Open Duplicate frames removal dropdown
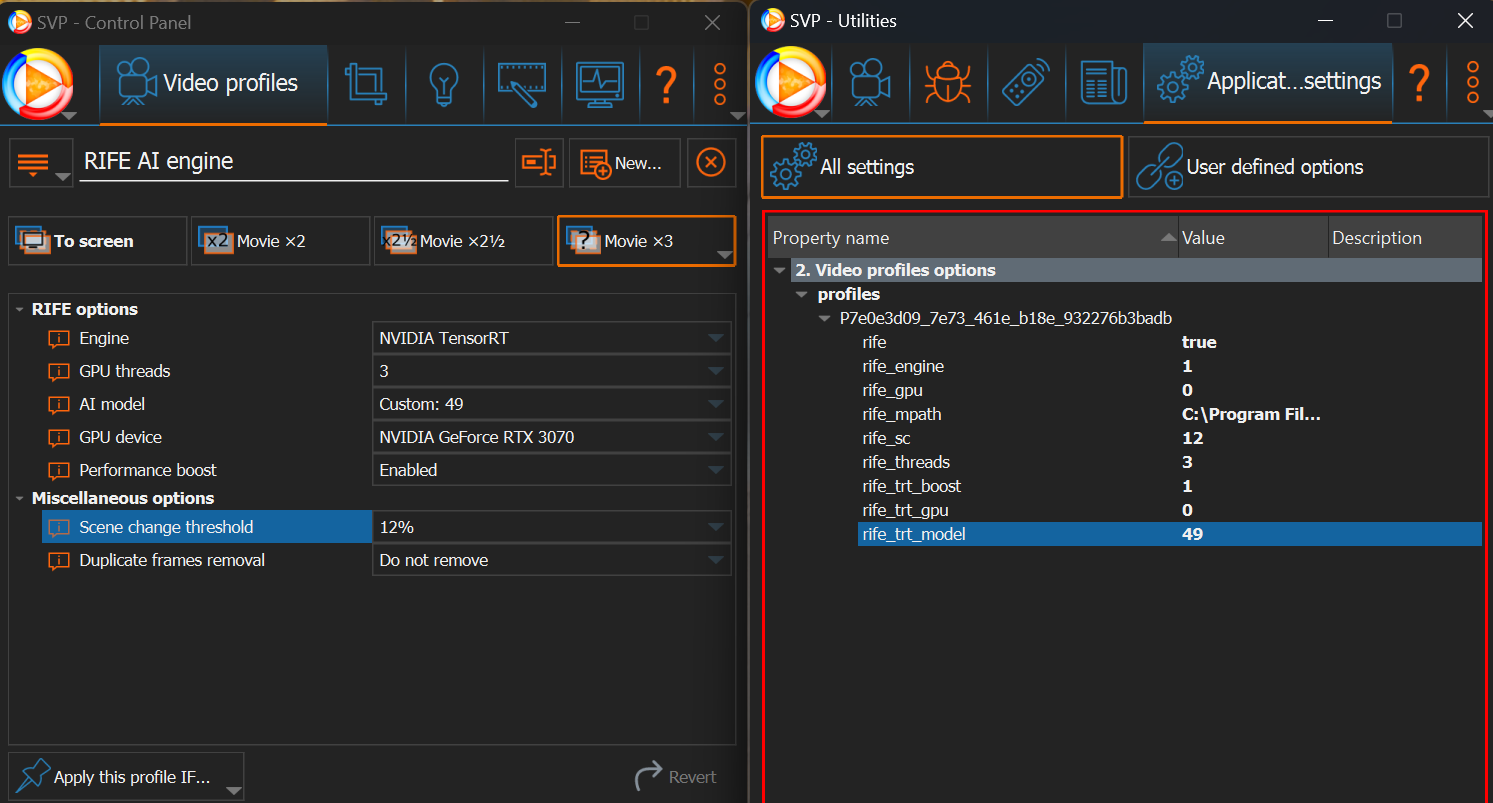Image resolution: width=1493 pixels, height=803 pixels. click(x=550, y=561)
